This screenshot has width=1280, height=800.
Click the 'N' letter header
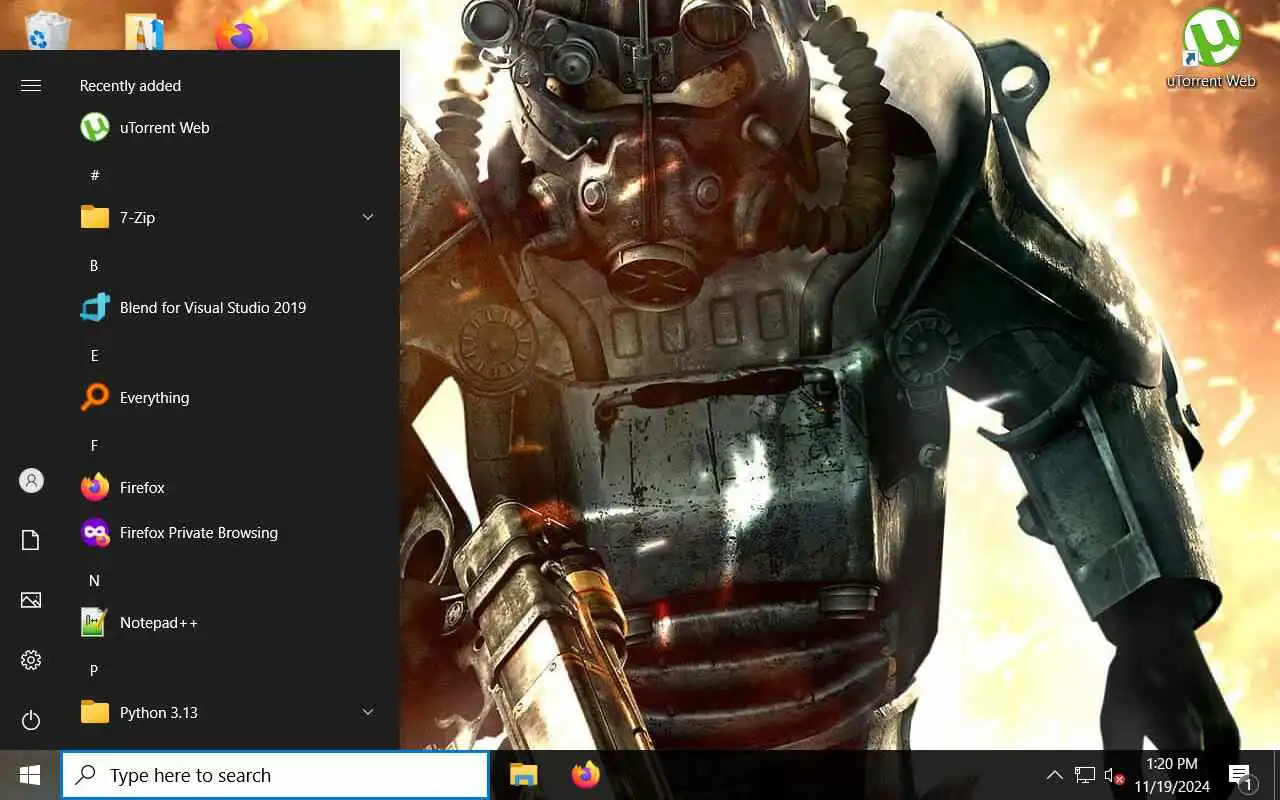[x=94, y=580]
